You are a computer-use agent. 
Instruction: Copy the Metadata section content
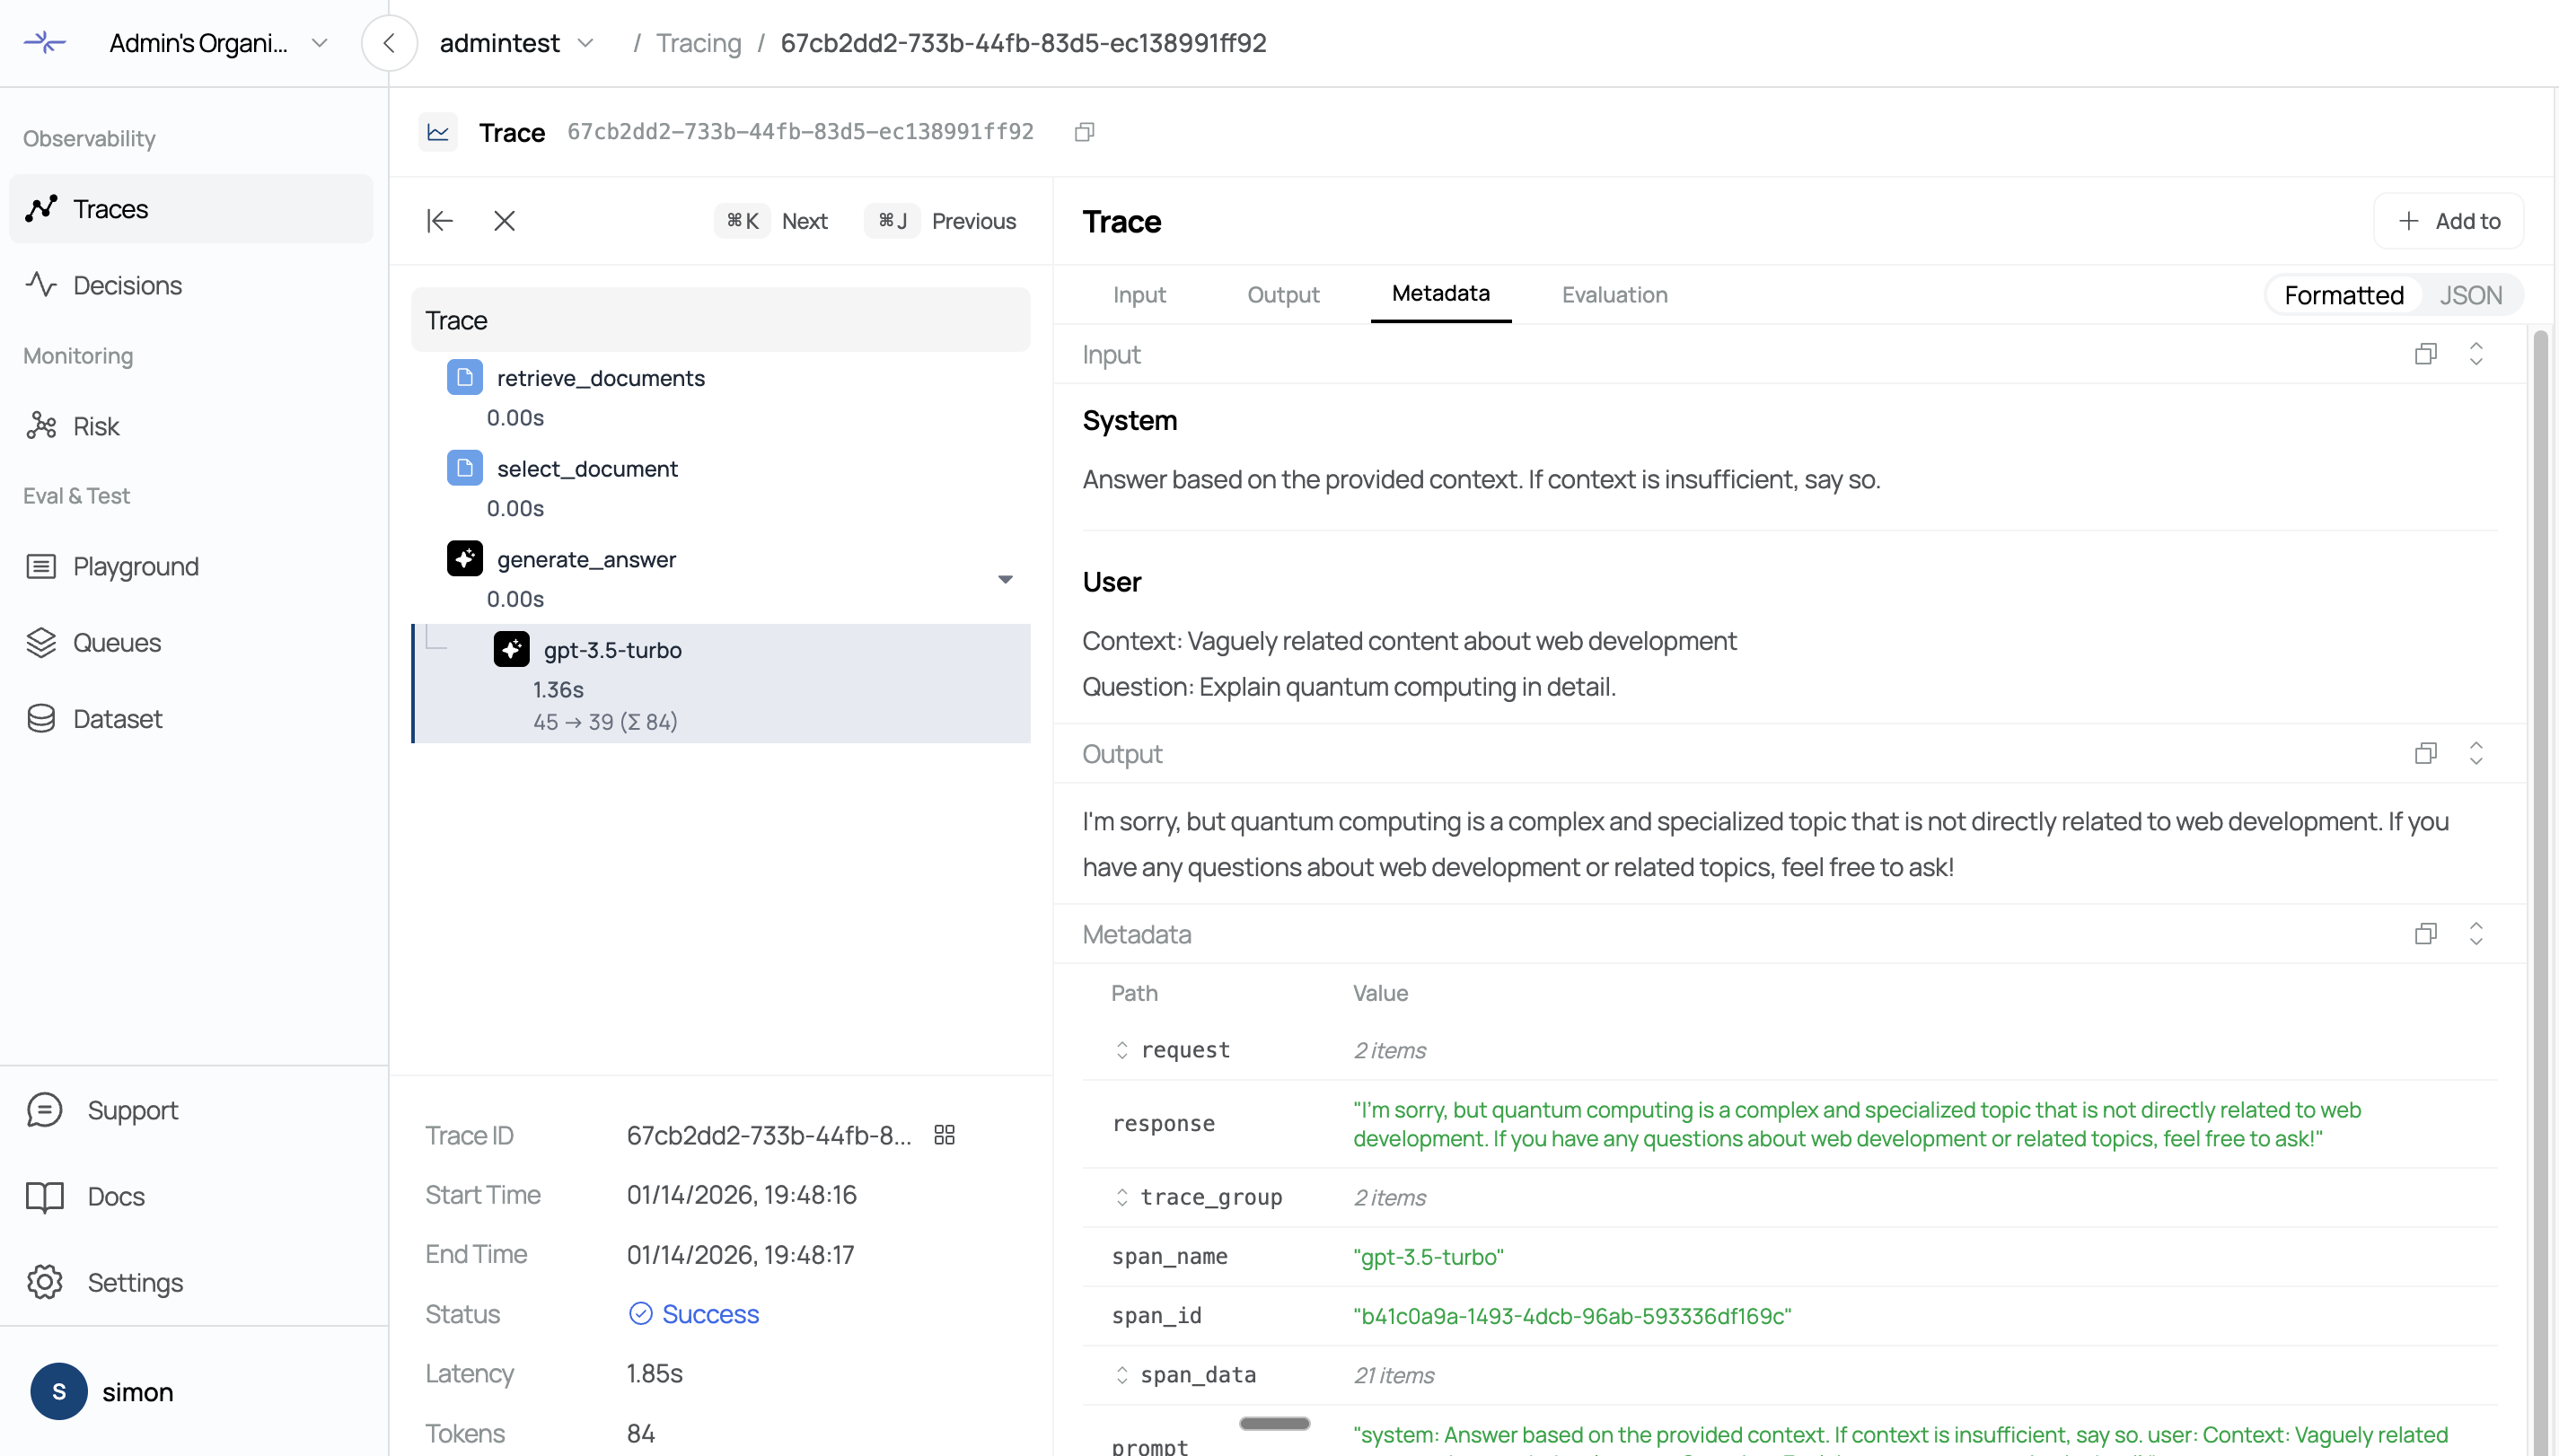coord(2425,934)
